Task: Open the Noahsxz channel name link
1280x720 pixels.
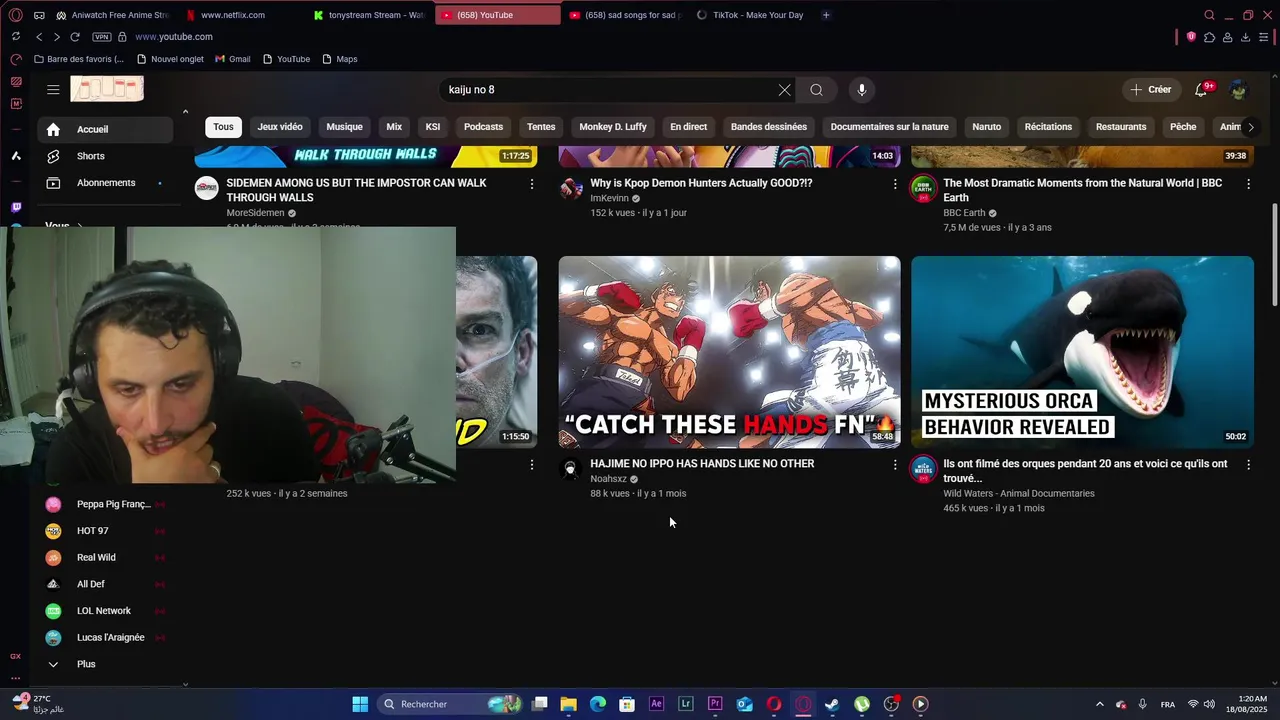Action: click(608, 479)
